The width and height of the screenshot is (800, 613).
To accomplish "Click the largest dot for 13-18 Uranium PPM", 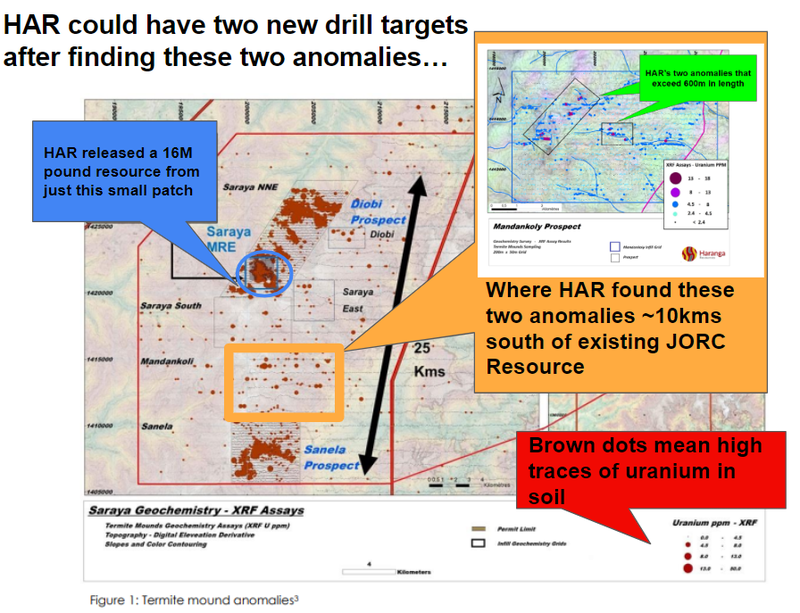I will pyautogui.click(x=675, y=178).
